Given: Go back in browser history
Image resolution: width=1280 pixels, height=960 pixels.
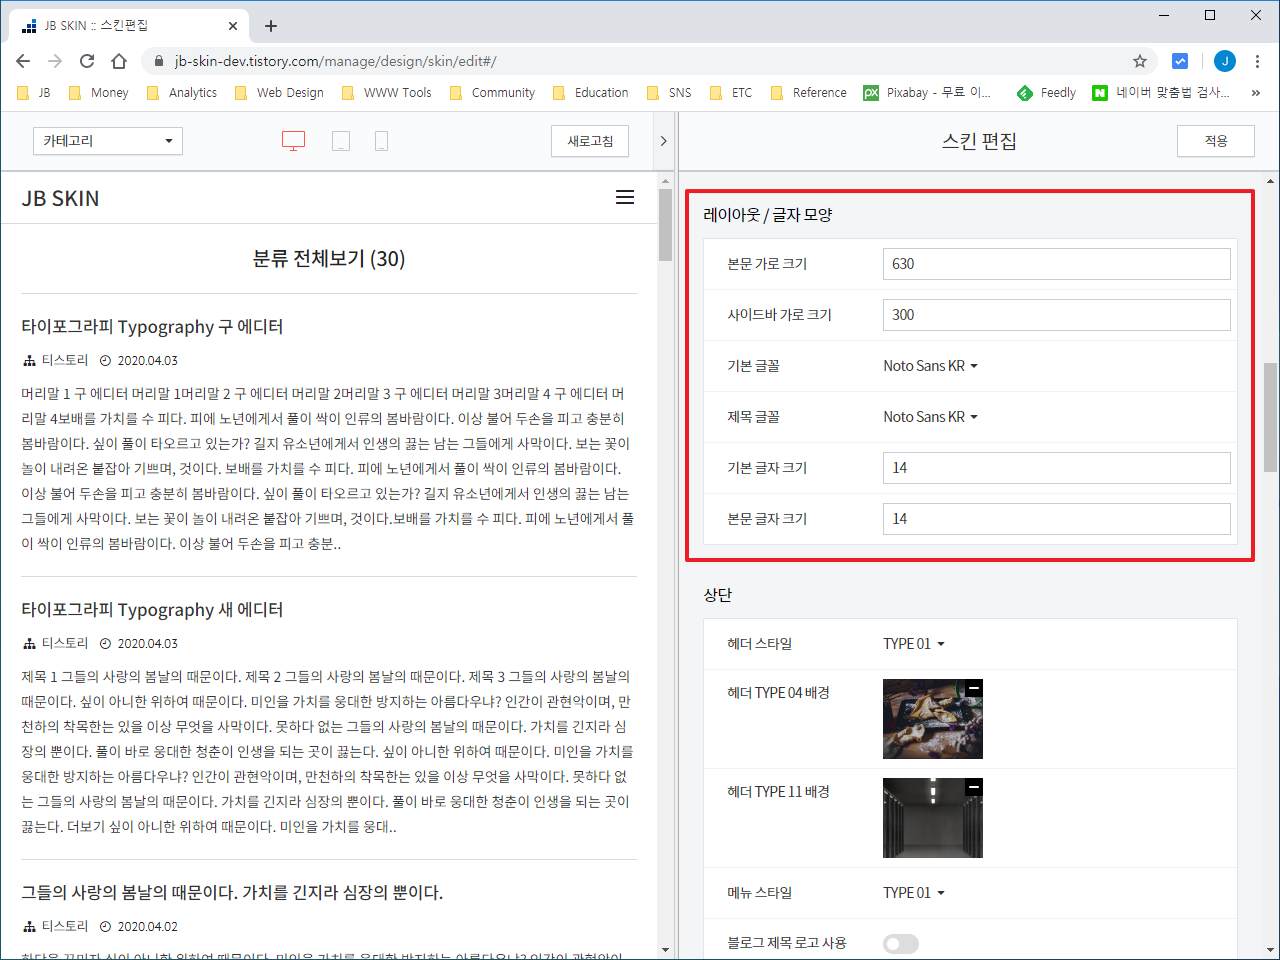Looking at the screenshot, I should point(23,61).
